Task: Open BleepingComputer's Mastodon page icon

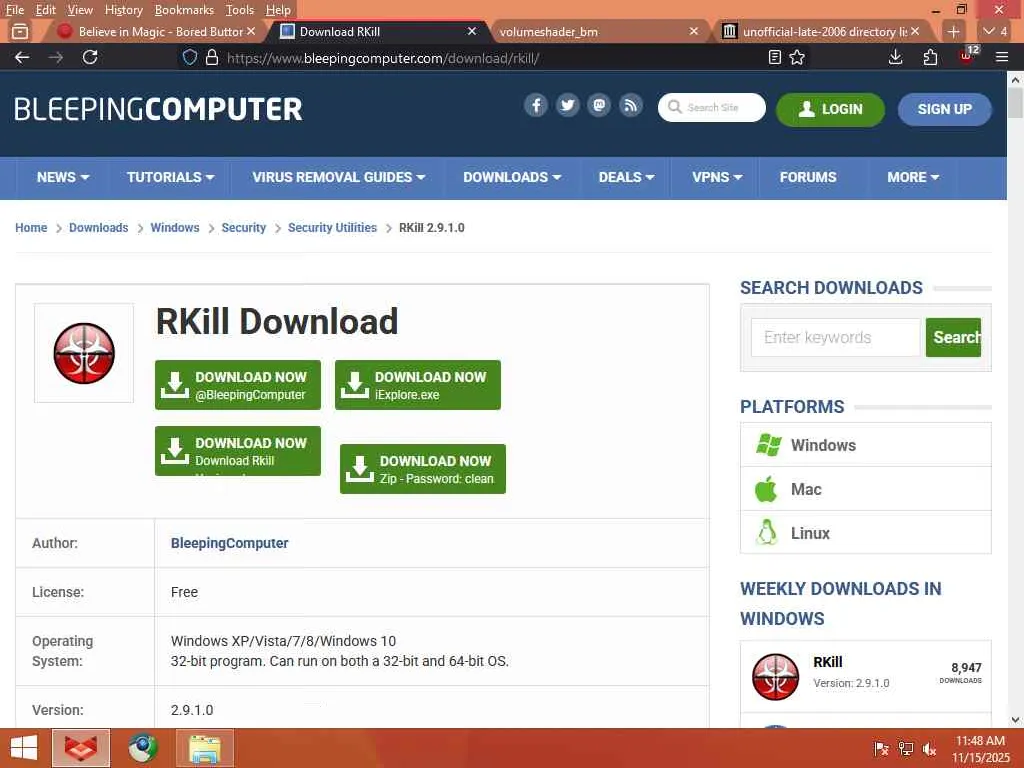Action: (599, 106)
